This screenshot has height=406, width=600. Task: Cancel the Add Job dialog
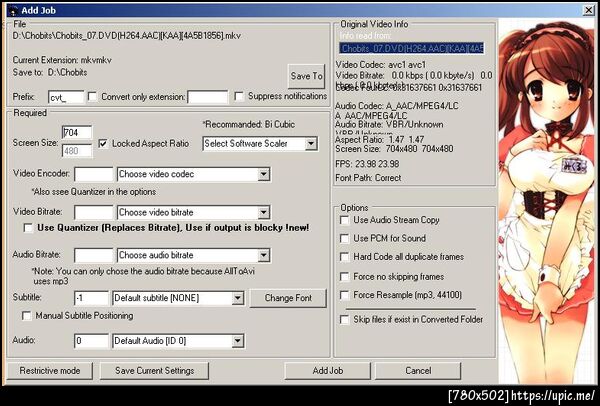coord(418,370)
